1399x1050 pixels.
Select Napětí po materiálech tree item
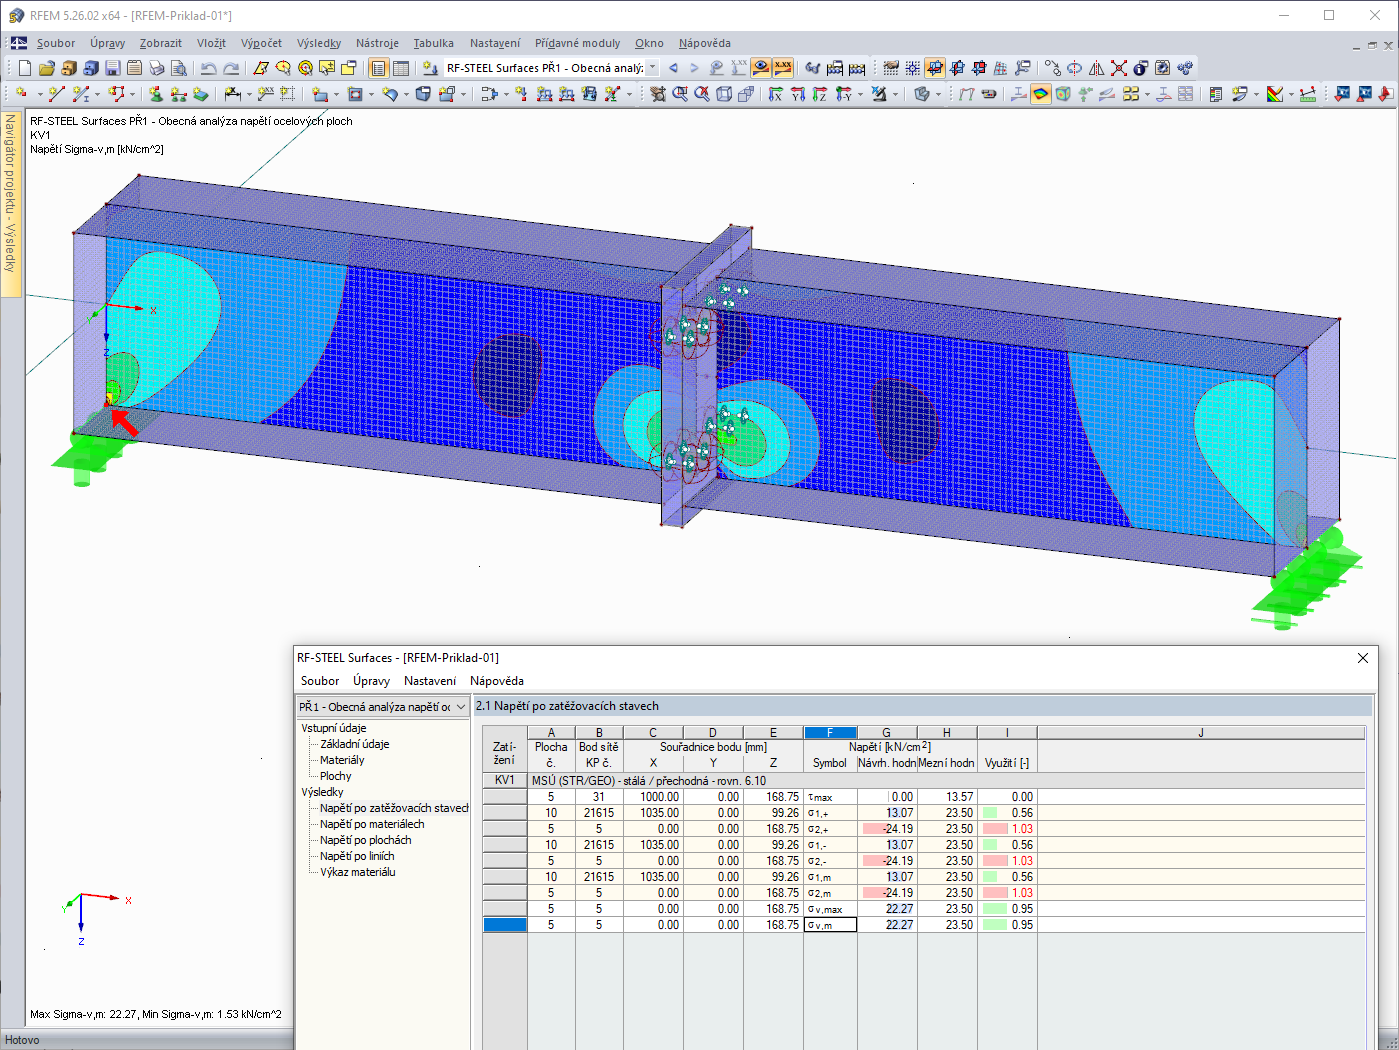point(372,824)
